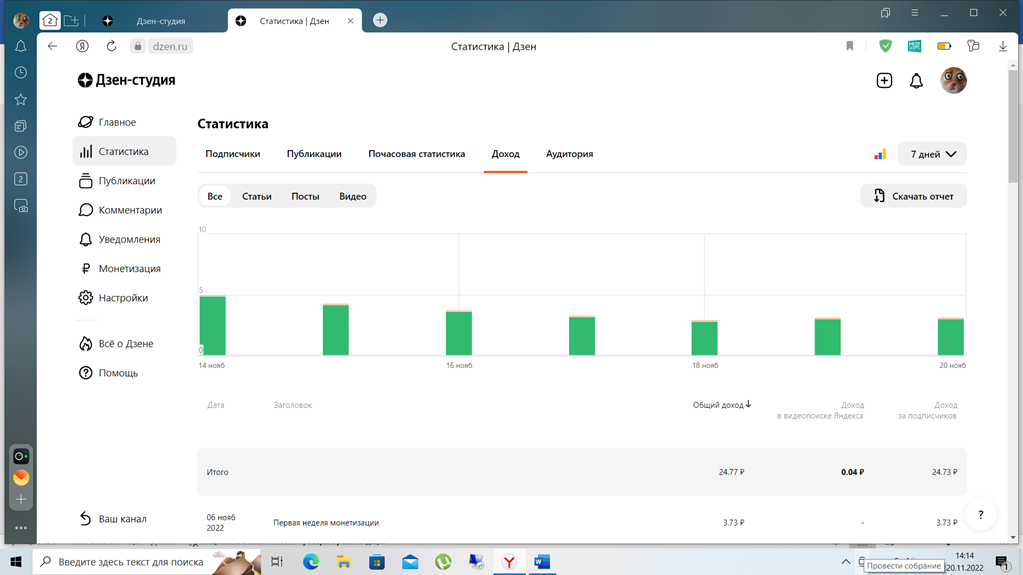1023x575 pixels.
Task: Close the Статистика | Дзен tab
Action: [350, 21]
